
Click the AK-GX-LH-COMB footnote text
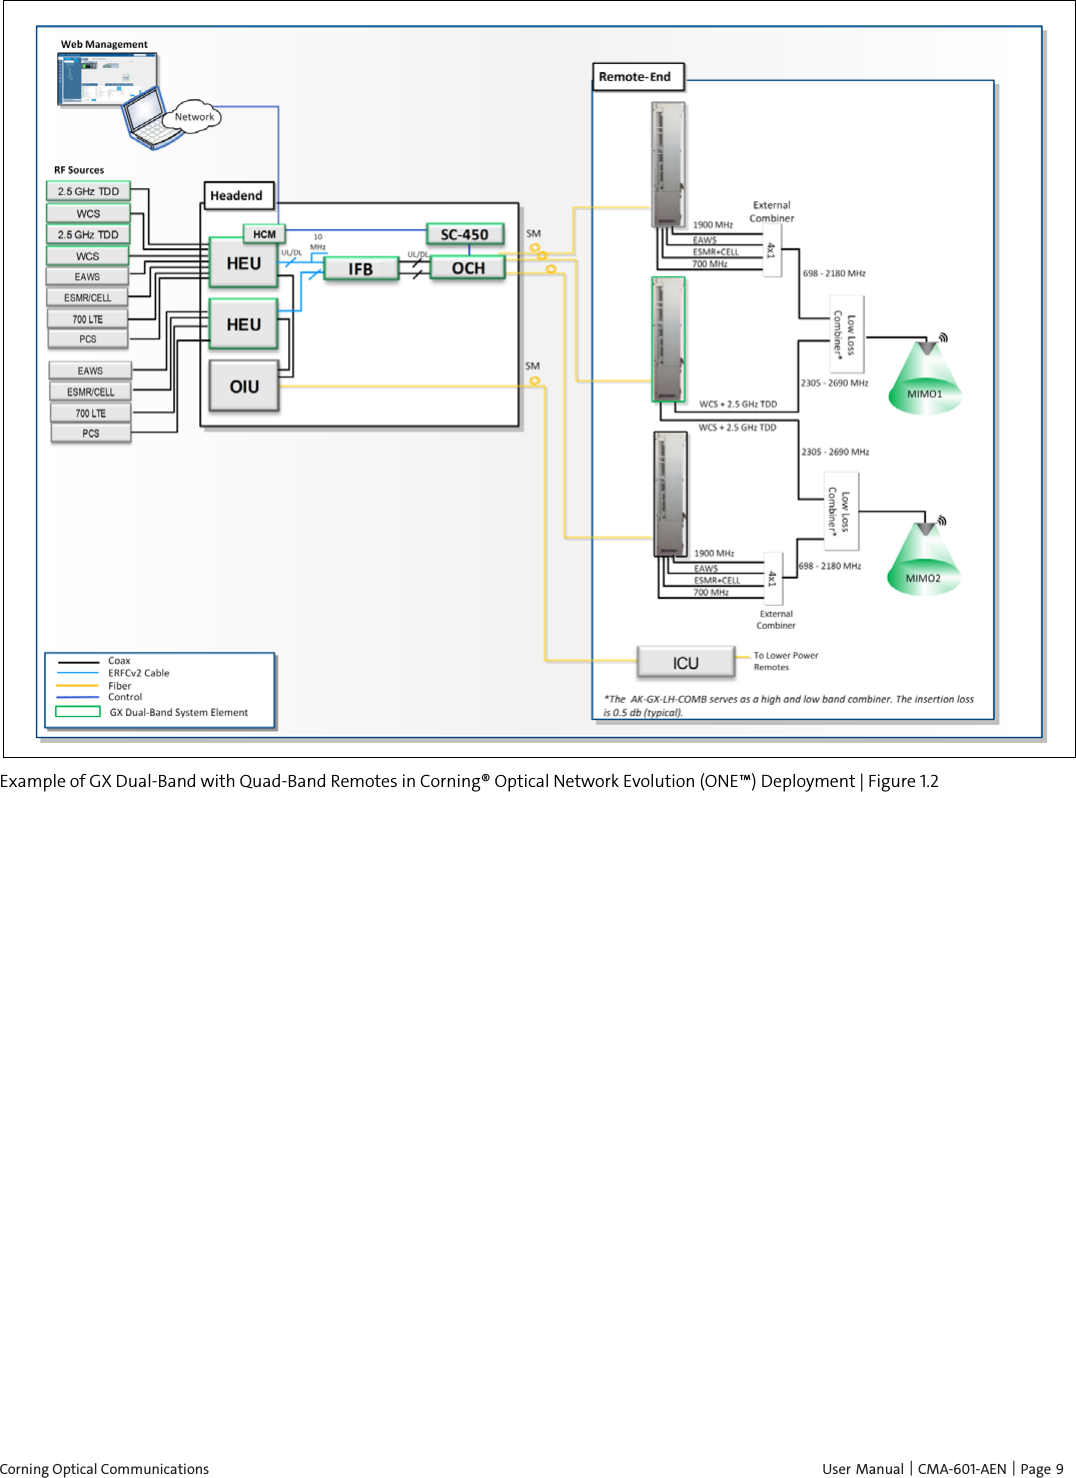tap(788, 706)
